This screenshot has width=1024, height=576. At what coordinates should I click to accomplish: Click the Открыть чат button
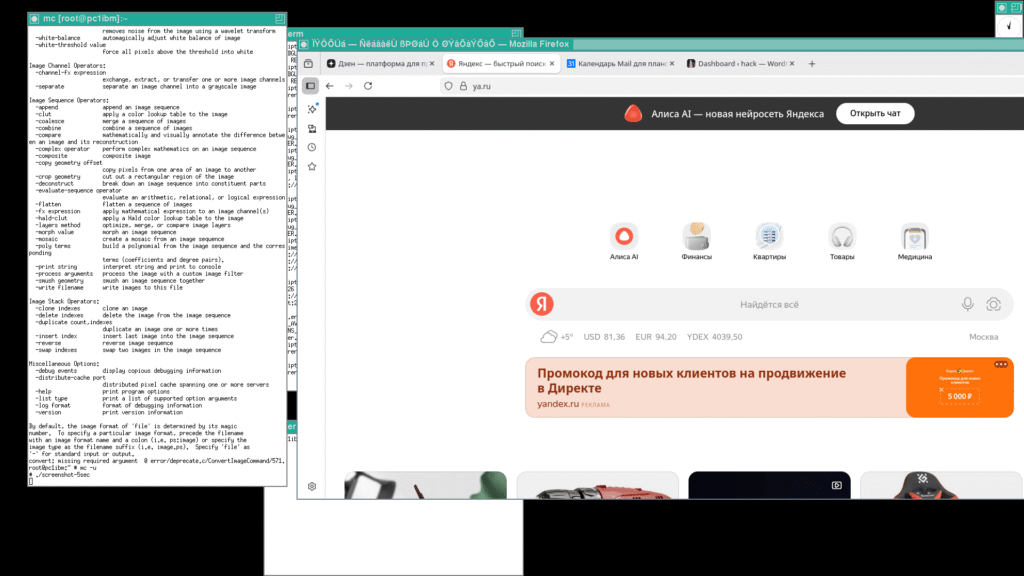coord(875,113)
